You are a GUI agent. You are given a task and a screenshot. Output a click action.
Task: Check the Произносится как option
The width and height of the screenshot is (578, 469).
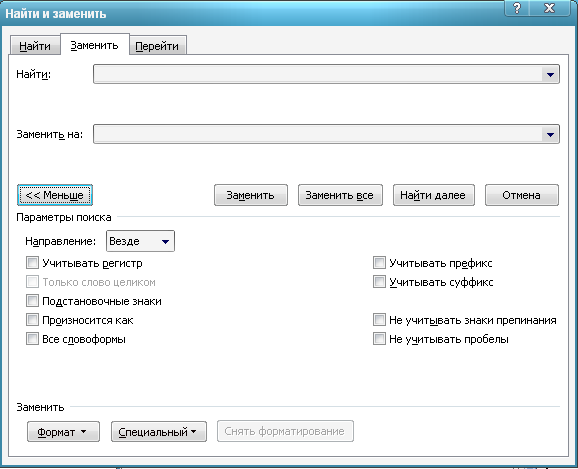pos(32,320)
